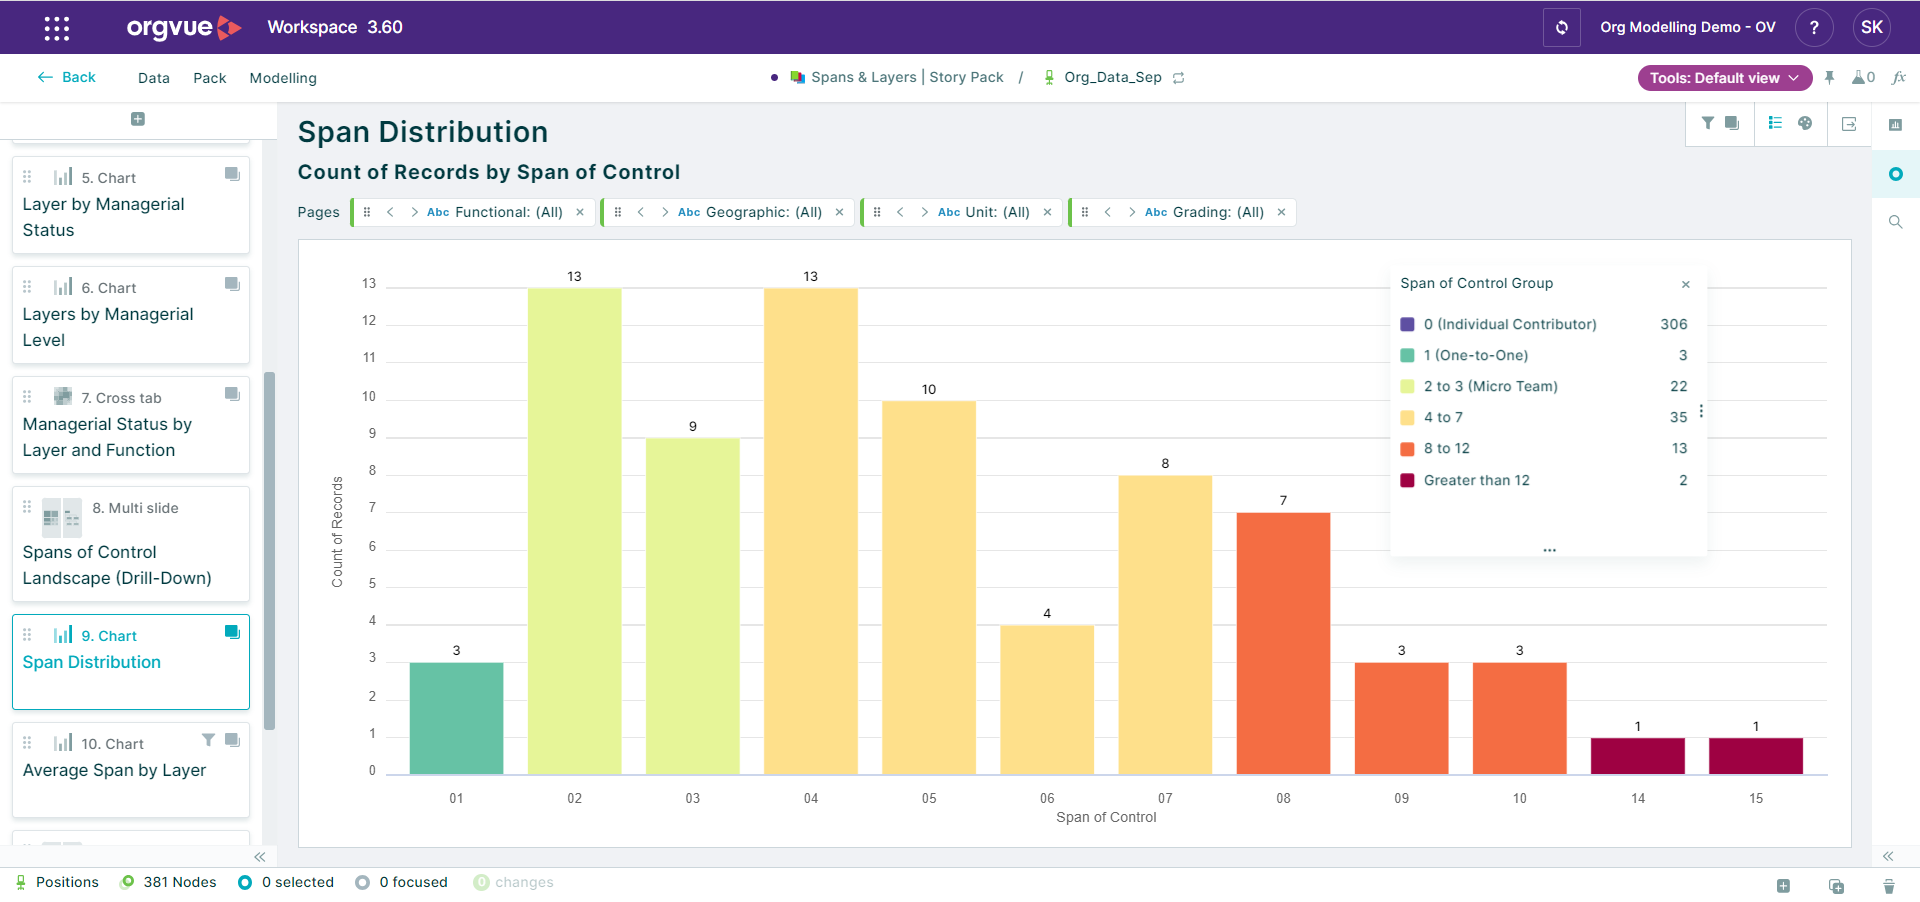This screenshot has width=1920, height=902.
Task: Open the chart settings panel icon
Action: 1895,125
